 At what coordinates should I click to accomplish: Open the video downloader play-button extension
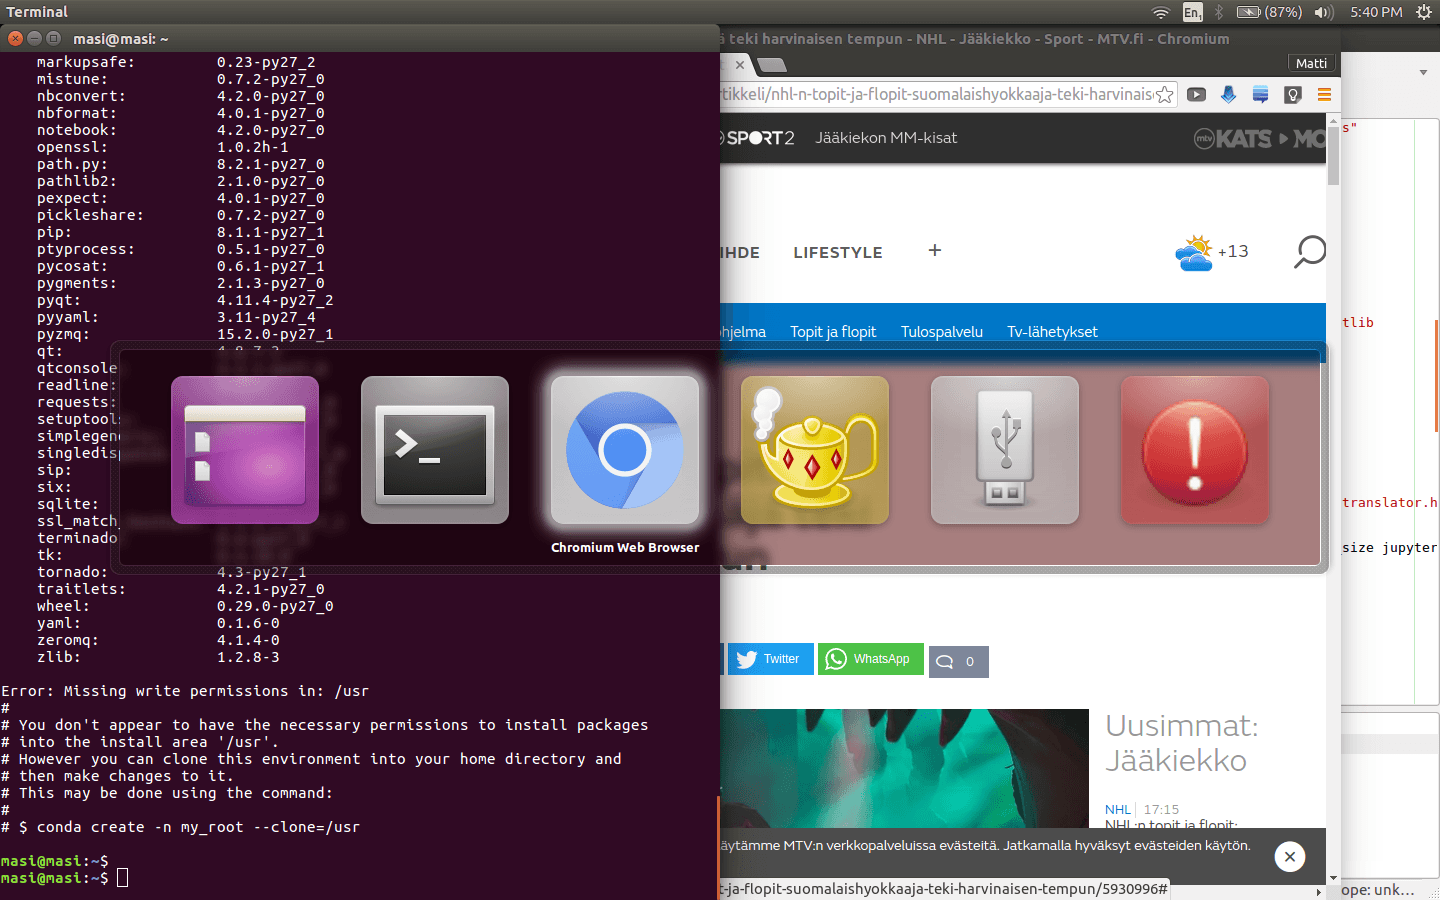(x=1196, y=94)
